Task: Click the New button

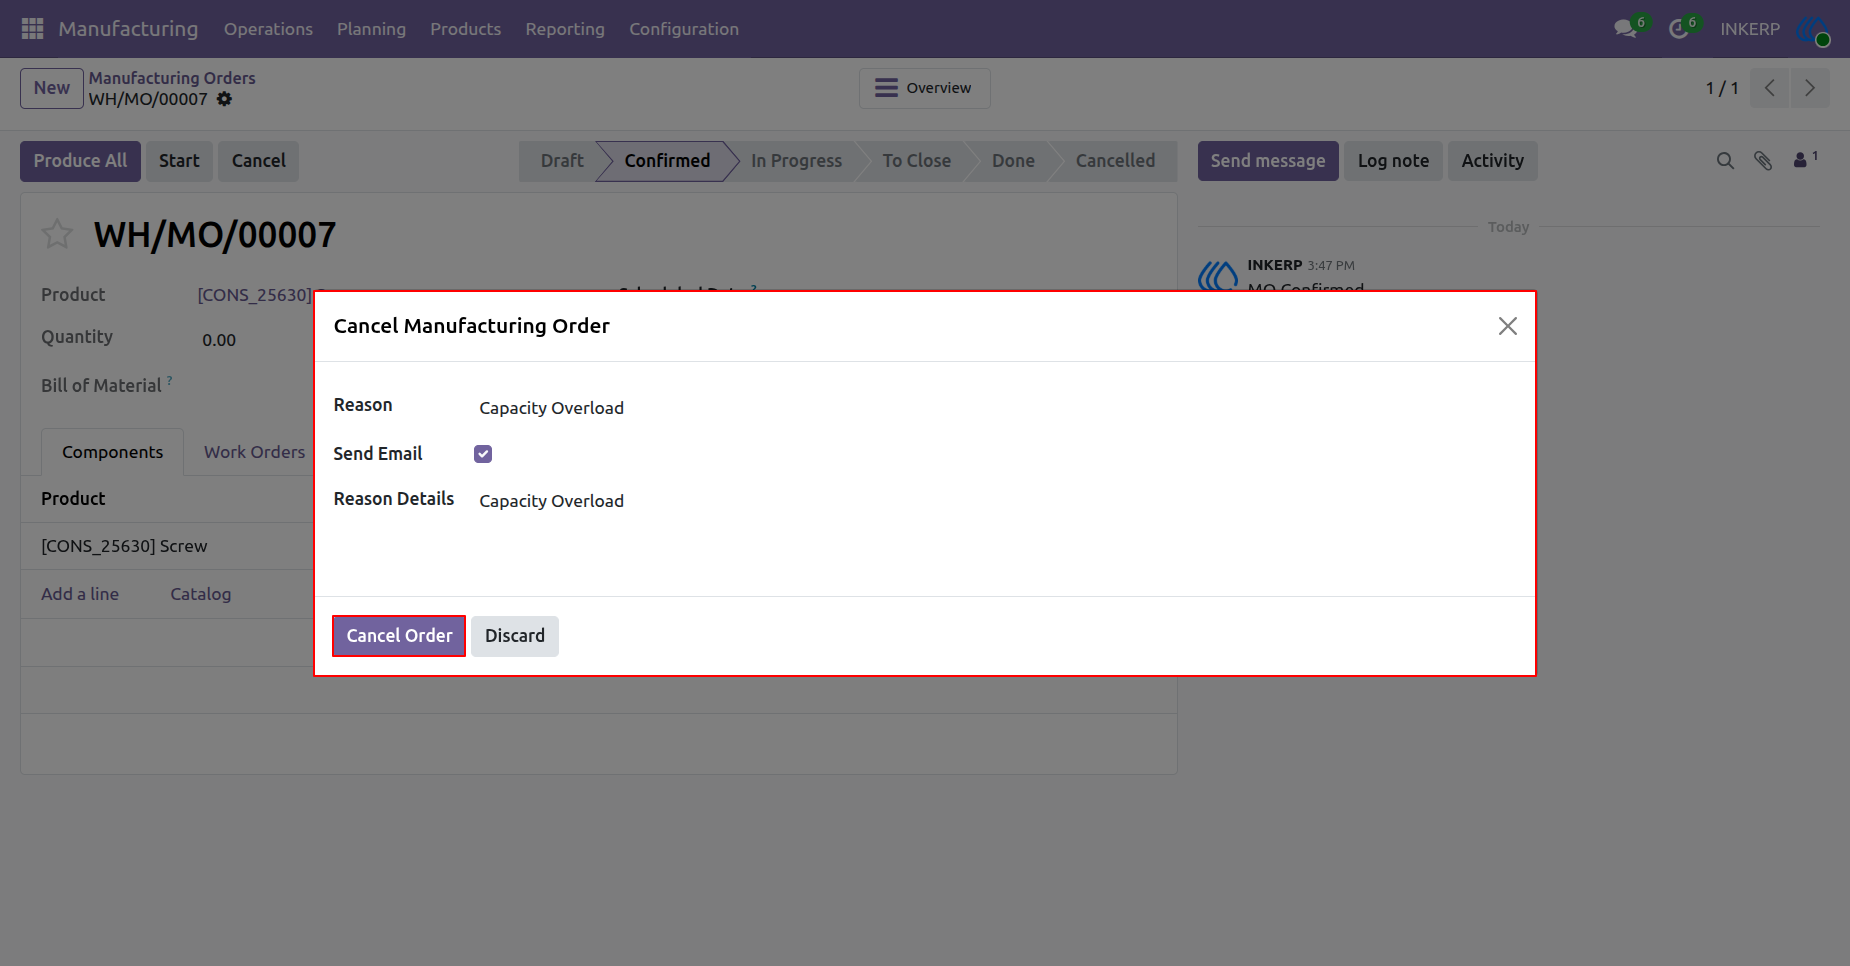Action: click(52, 88)
